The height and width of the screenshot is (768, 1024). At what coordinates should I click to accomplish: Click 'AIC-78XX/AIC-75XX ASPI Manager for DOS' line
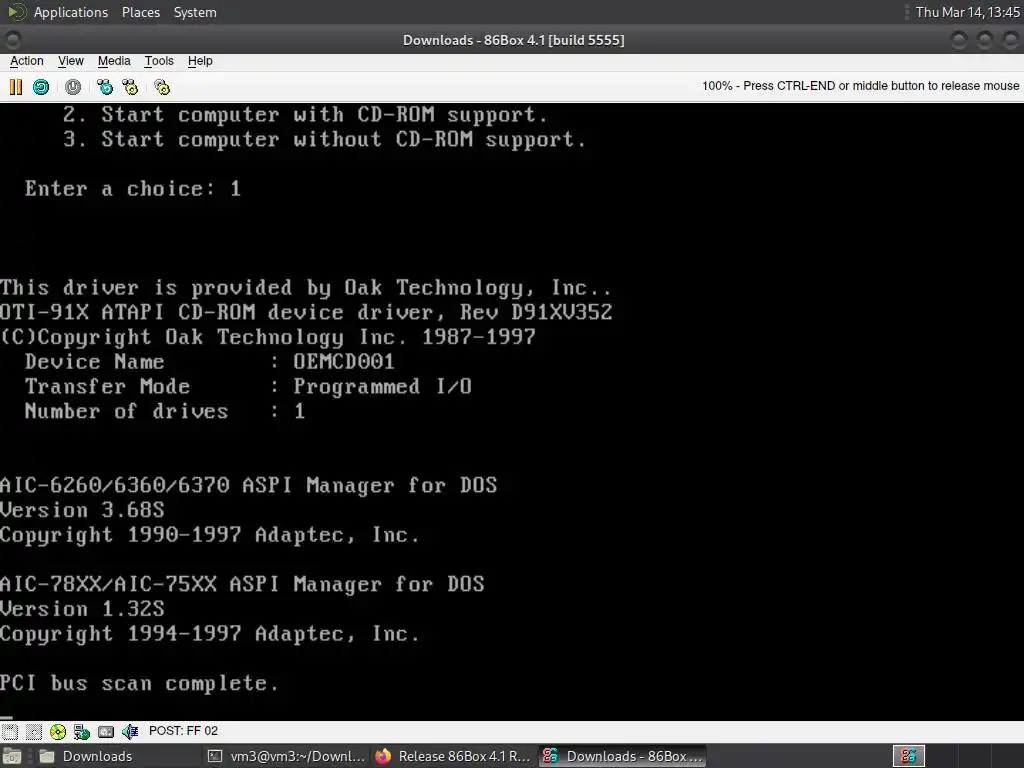tap(242, 584)
